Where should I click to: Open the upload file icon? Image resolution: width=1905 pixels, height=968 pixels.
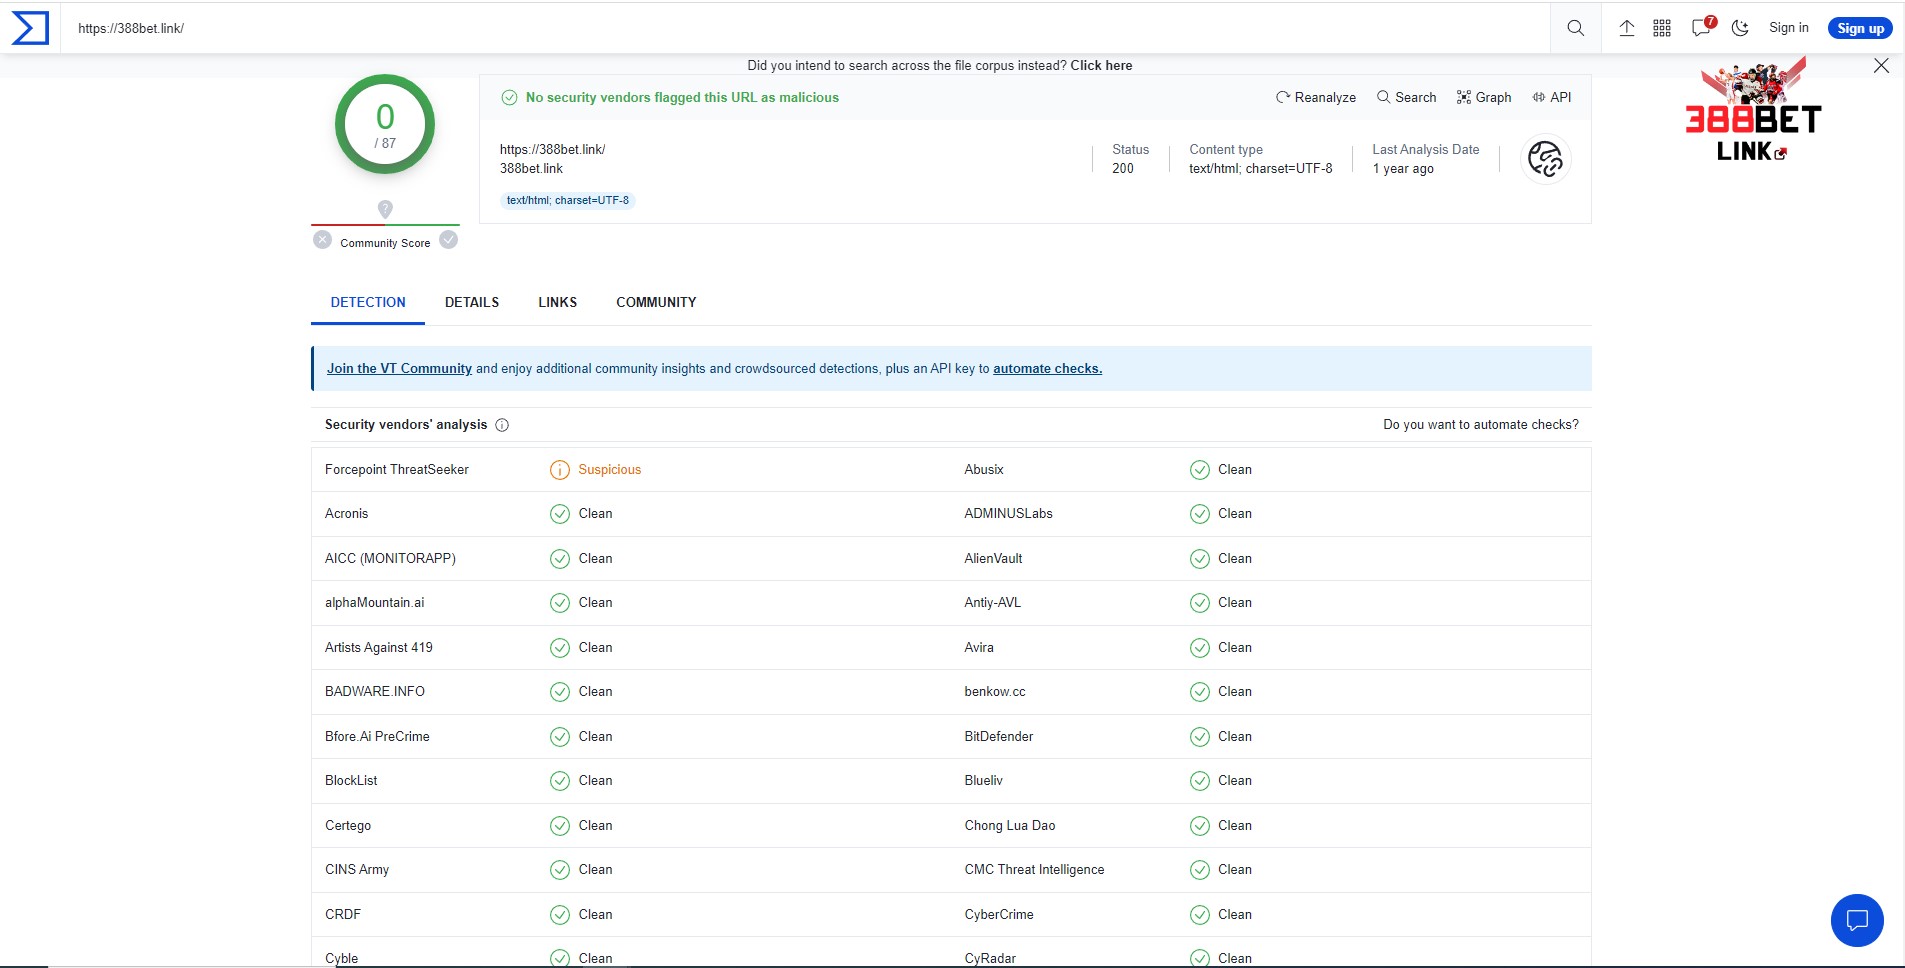pos(1627,28)
